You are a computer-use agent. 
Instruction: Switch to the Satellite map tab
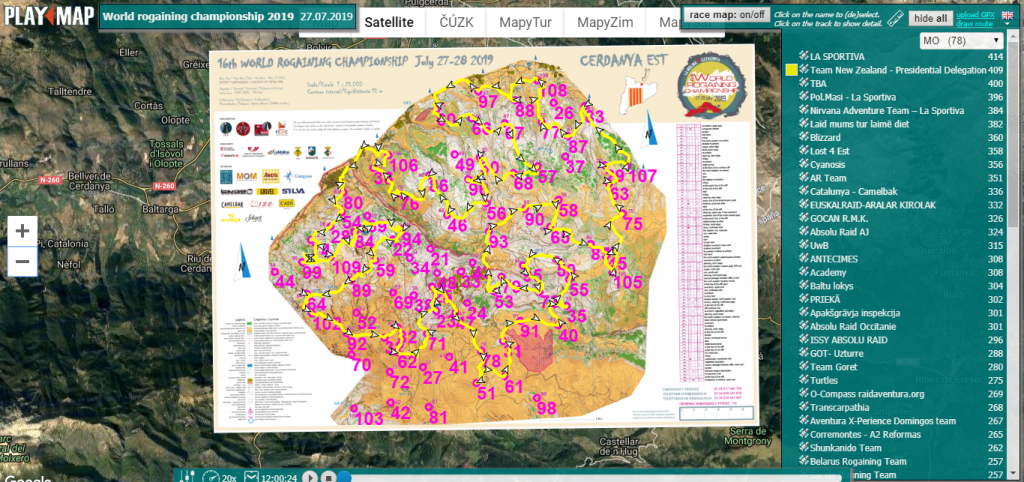pyautogui.click(x=388, y=21)
